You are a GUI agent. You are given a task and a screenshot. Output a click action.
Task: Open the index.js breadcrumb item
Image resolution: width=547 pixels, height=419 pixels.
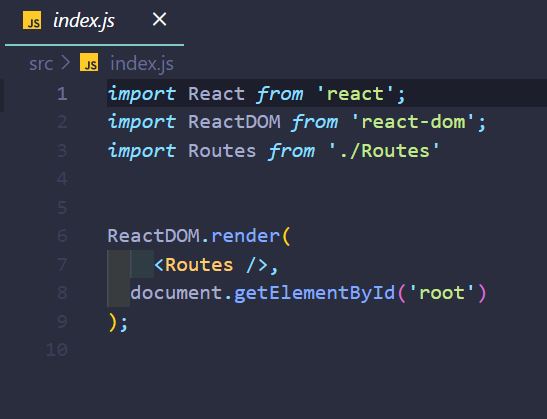(x=142, y=64)
